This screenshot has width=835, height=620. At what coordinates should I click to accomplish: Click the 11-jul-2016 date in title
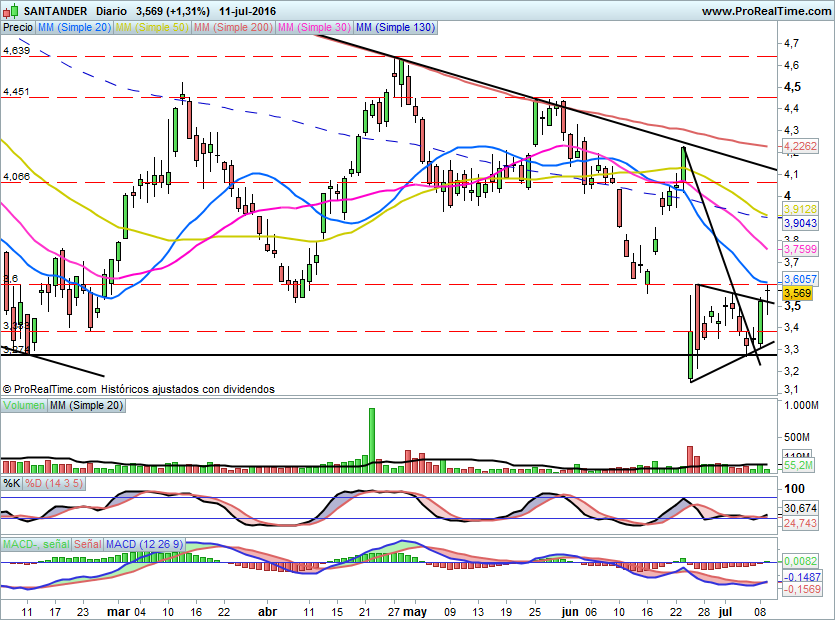coord(248,11)
